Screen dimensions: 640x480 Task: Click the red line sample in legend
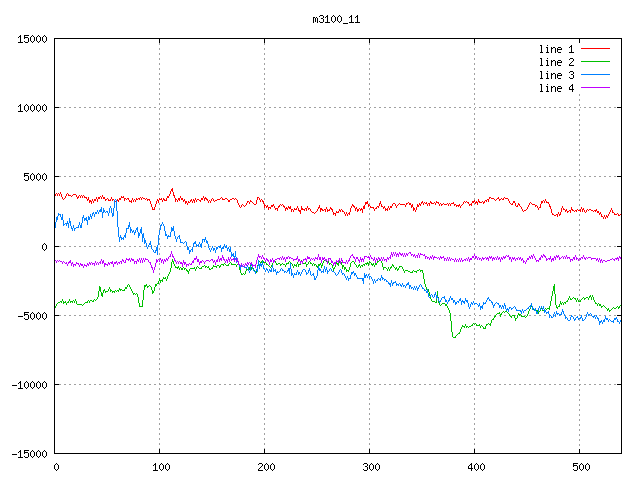596,48
